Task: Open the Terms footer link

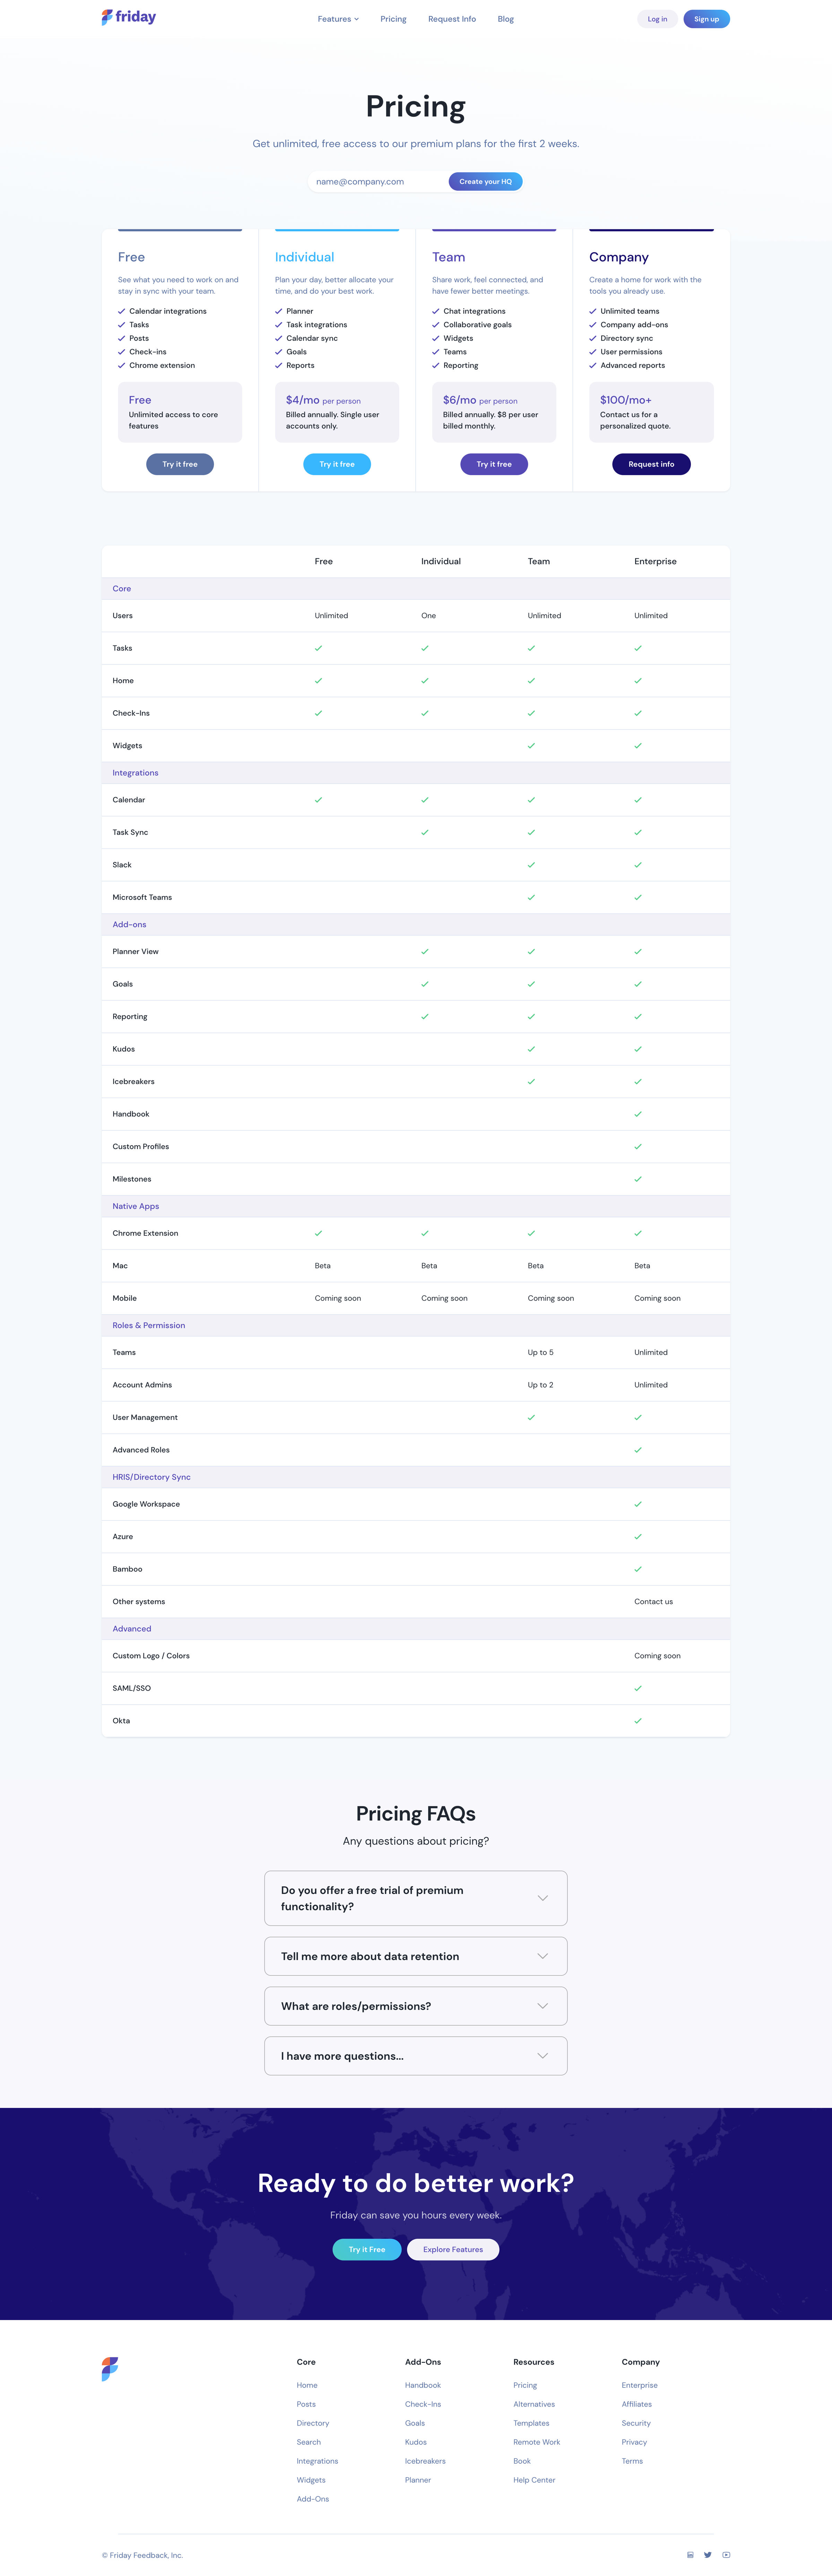Action: coord(632,2461)
